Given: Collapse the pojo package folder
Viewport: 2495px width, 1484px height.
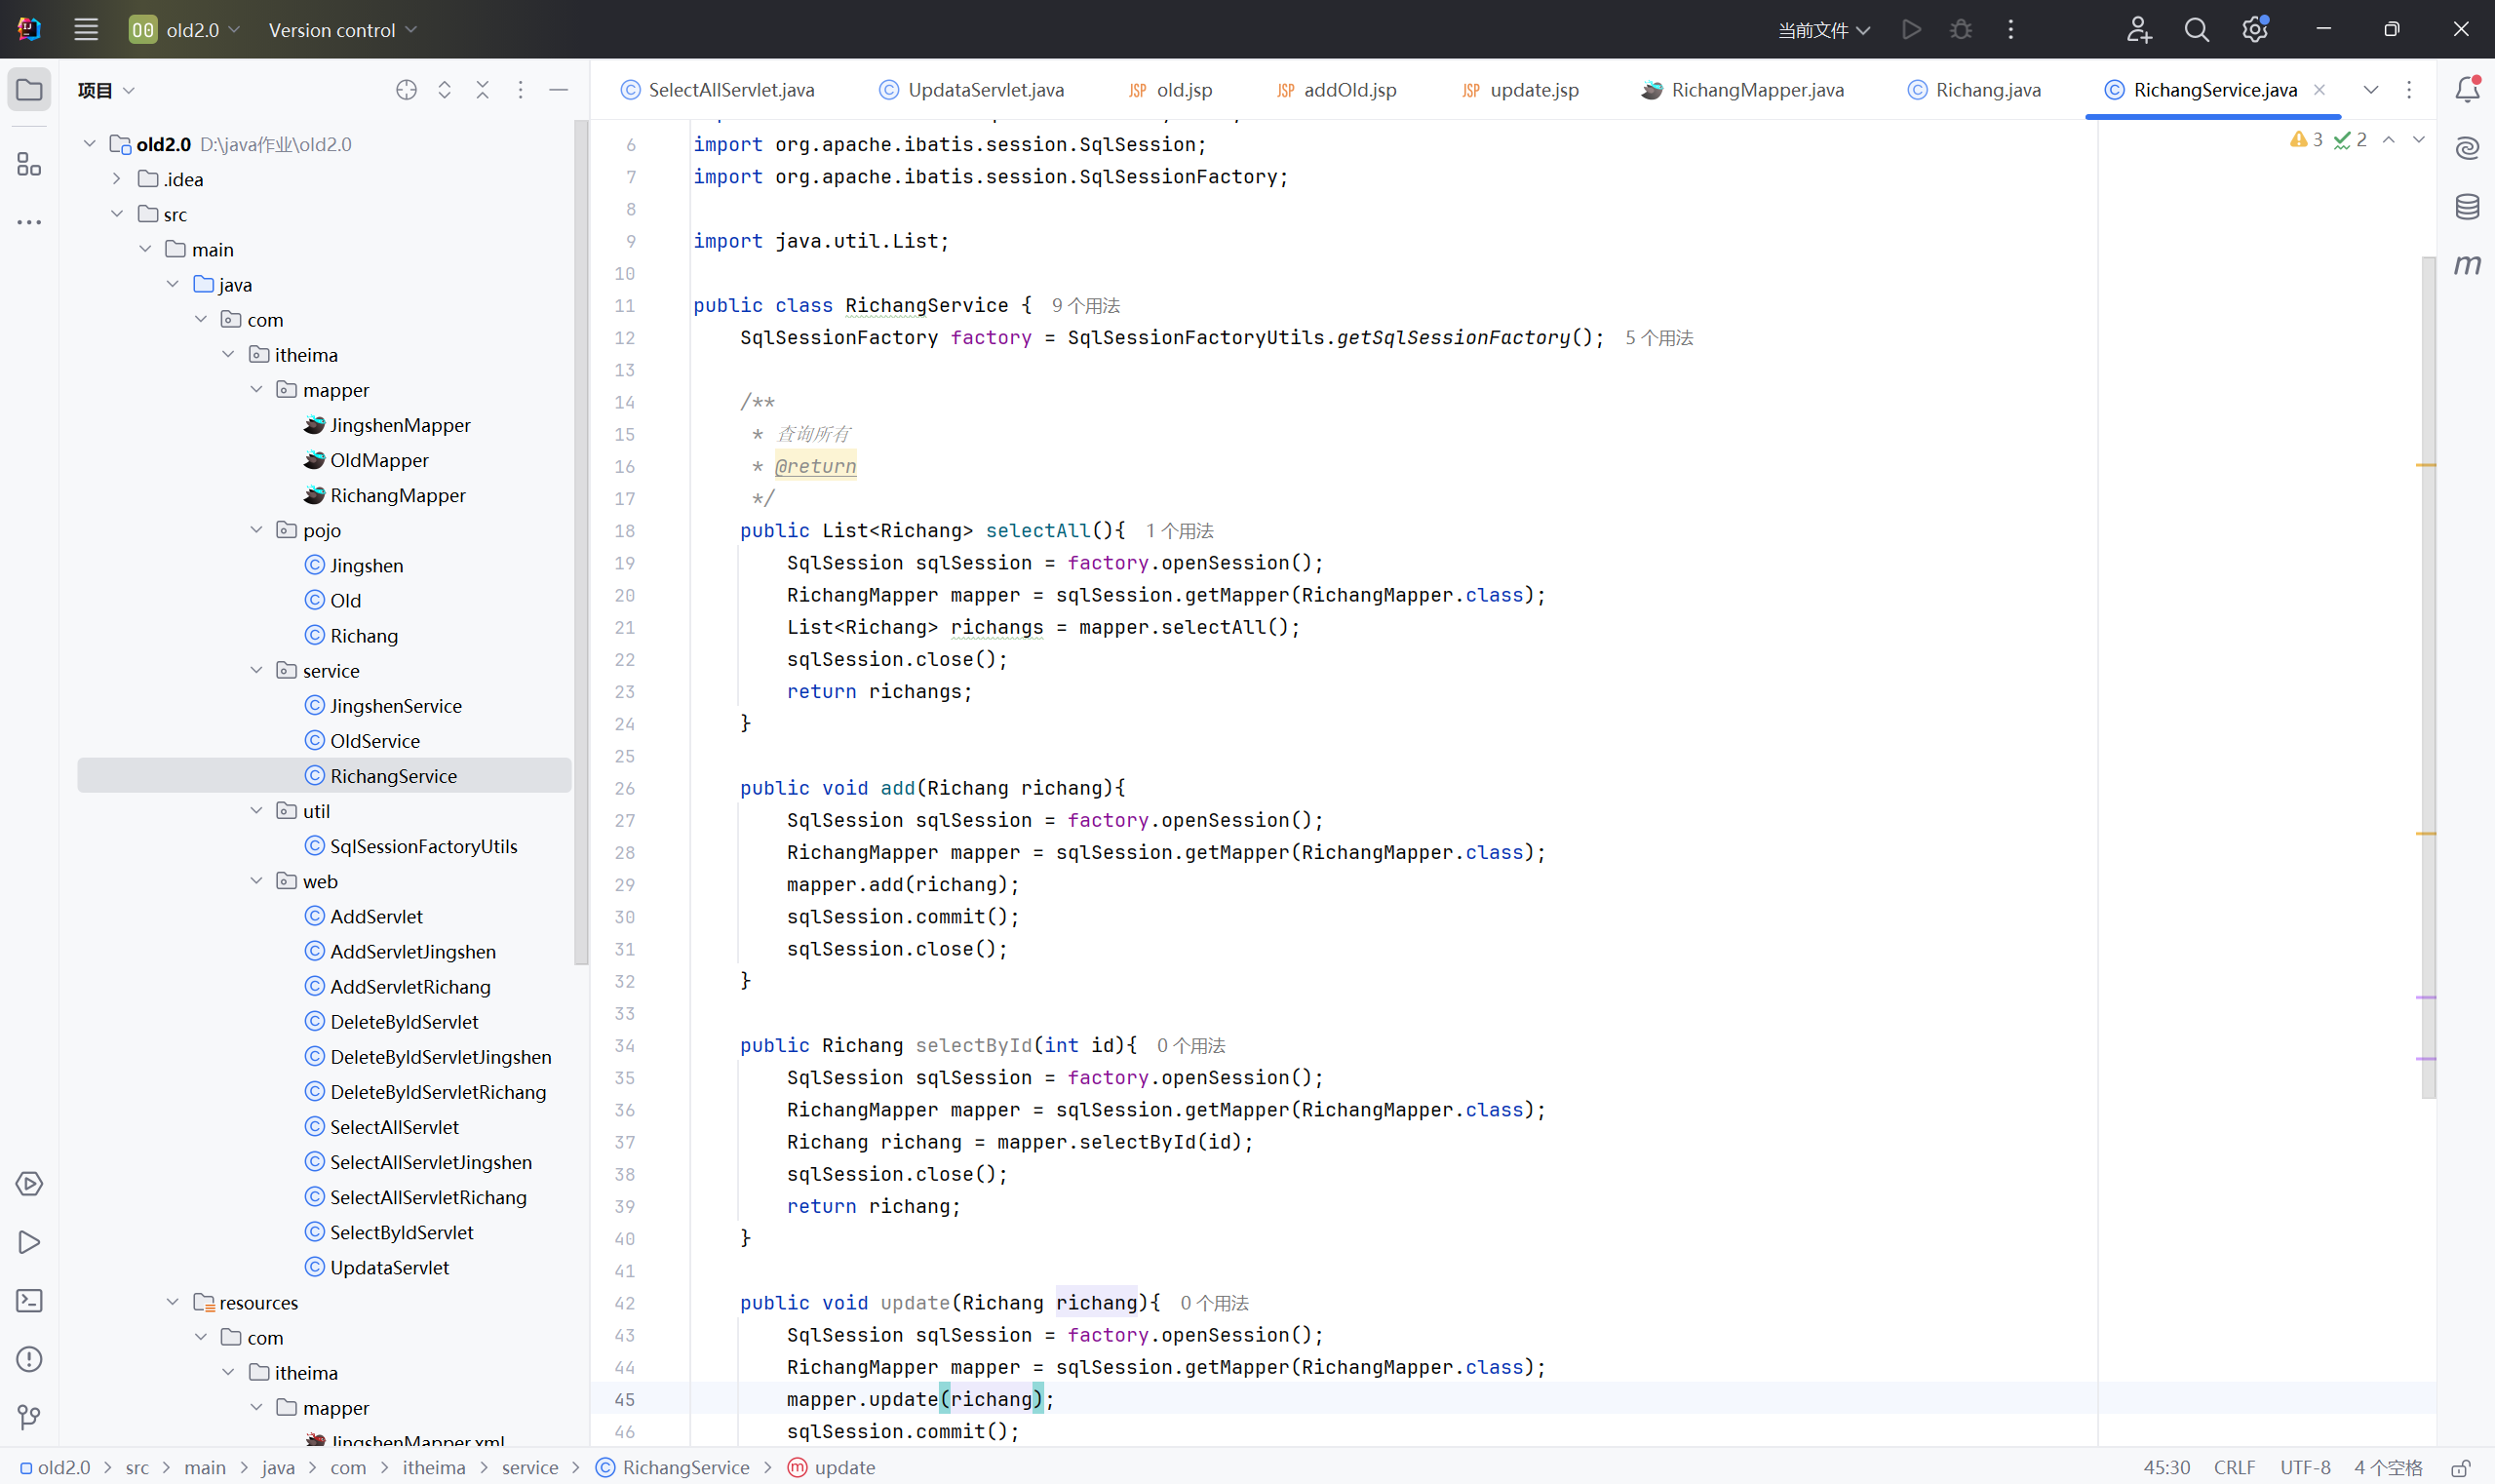Looking at the screenshot, I should pos(257,530).
